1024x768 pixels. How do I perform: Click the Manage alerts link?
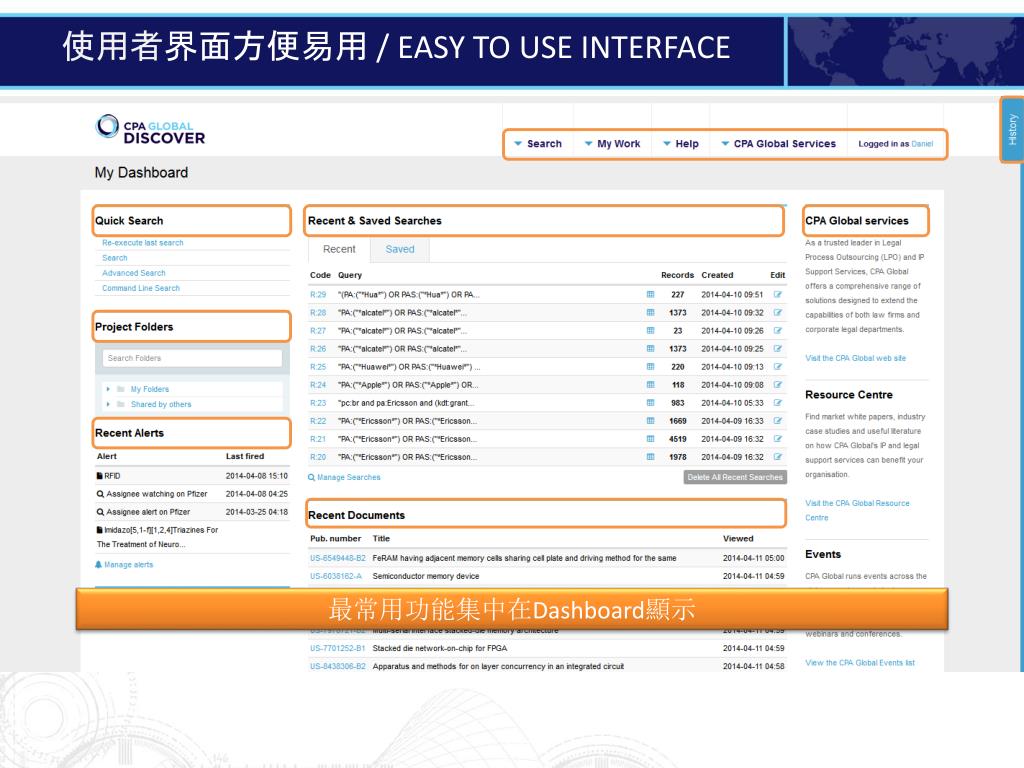(x=124, y=565)
